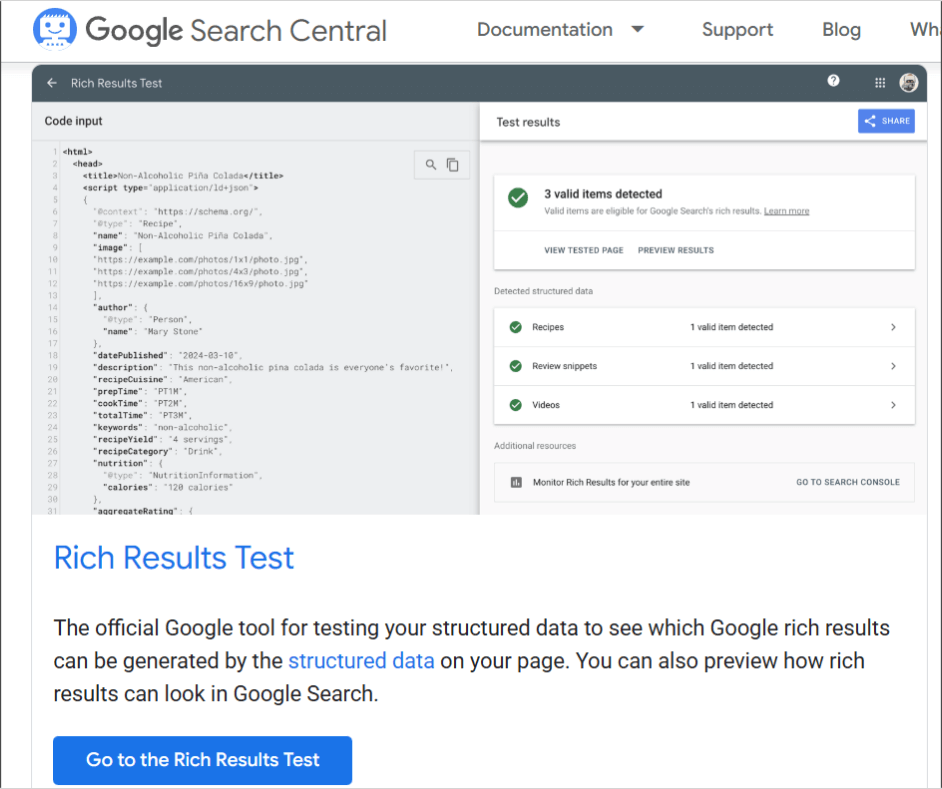Expand the Recipes structured data row
The image size is (942, 789).
point(895,327)
